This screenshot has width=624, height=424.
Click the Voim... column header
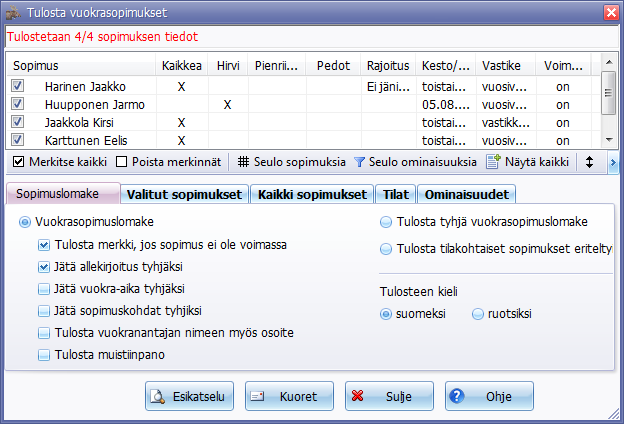click(564, 65)
